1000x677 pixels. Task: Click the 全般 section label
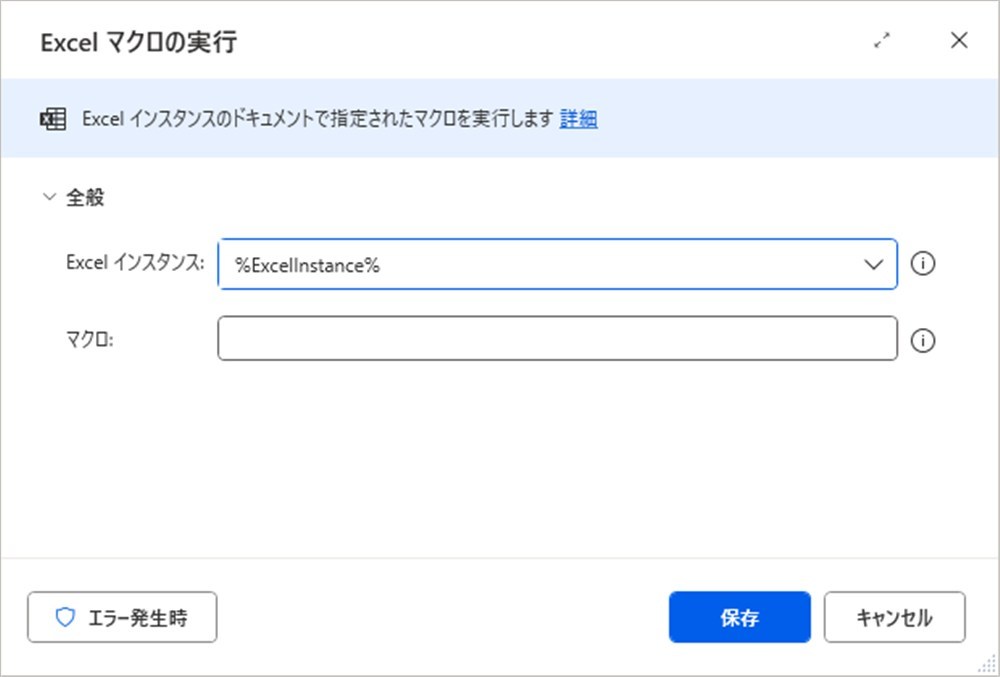pyautogui.click(x=85, y=198)
